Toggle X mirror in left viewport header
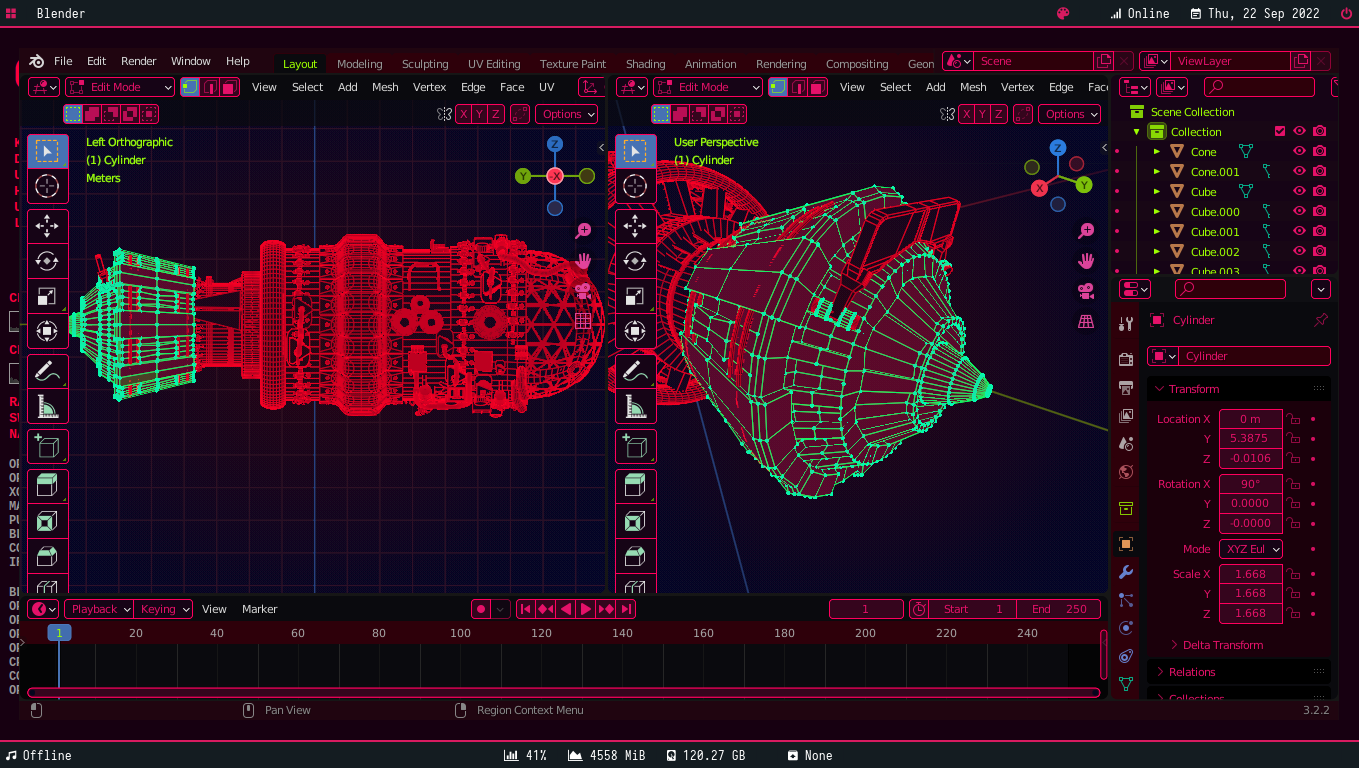Viewport: 1359px width, 768px height. click(464, 114)
